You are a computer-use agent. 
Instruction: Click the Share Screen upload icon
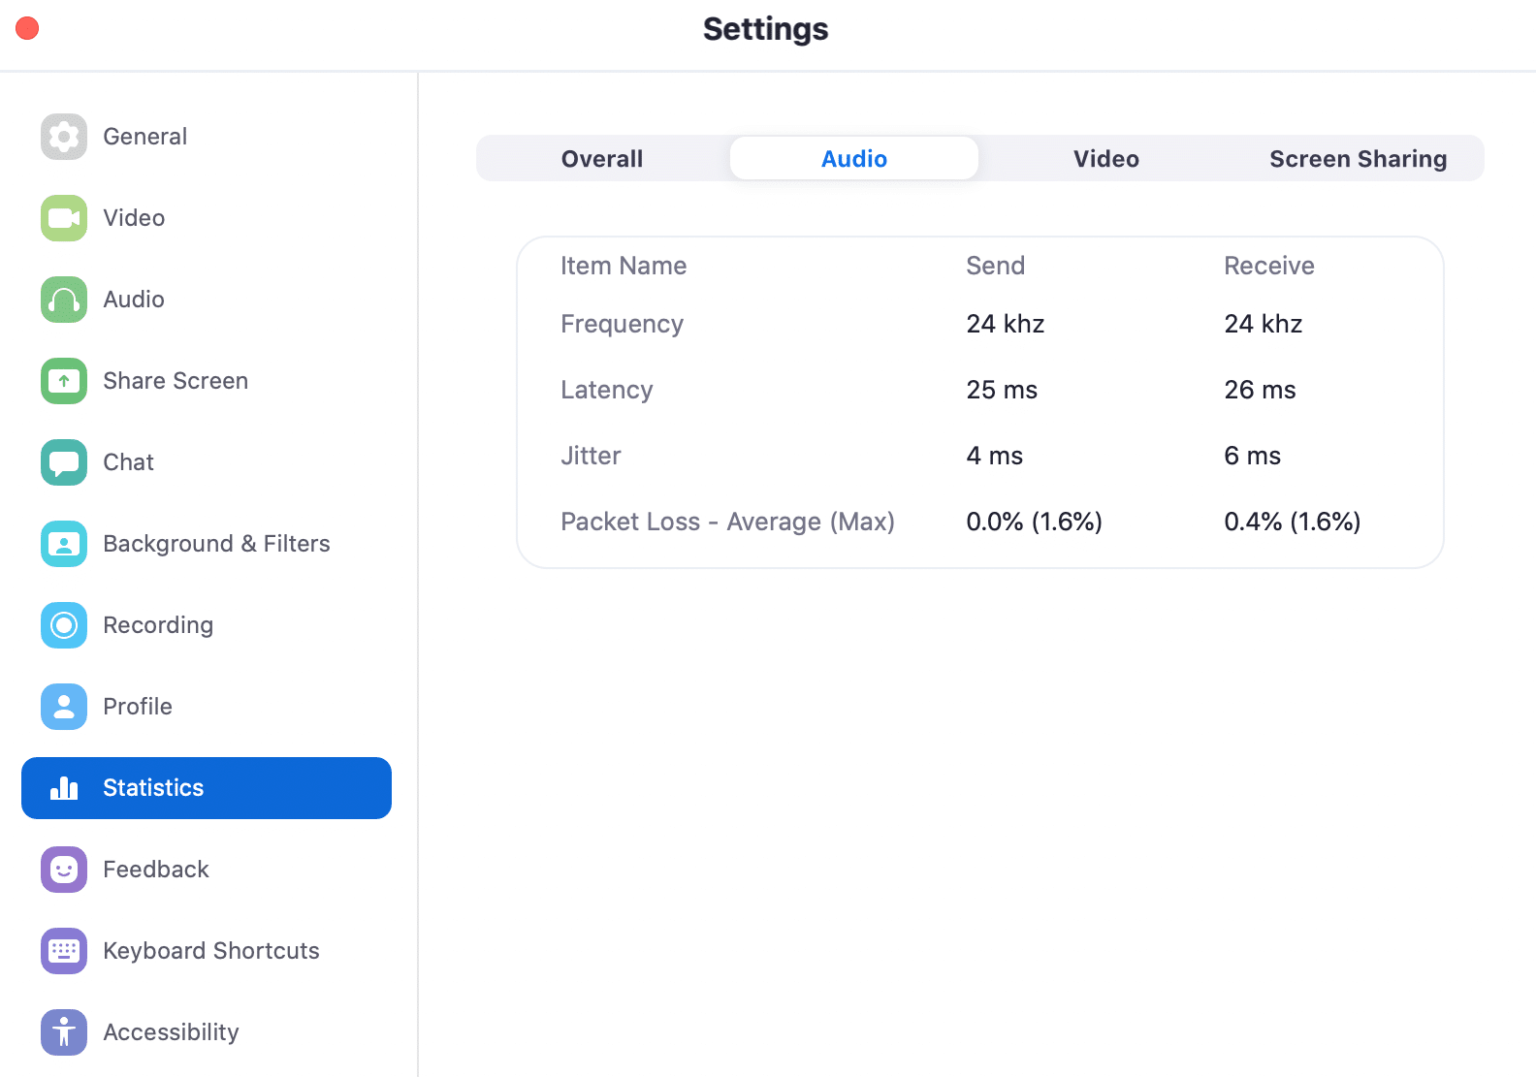click(x=63, y=381)
